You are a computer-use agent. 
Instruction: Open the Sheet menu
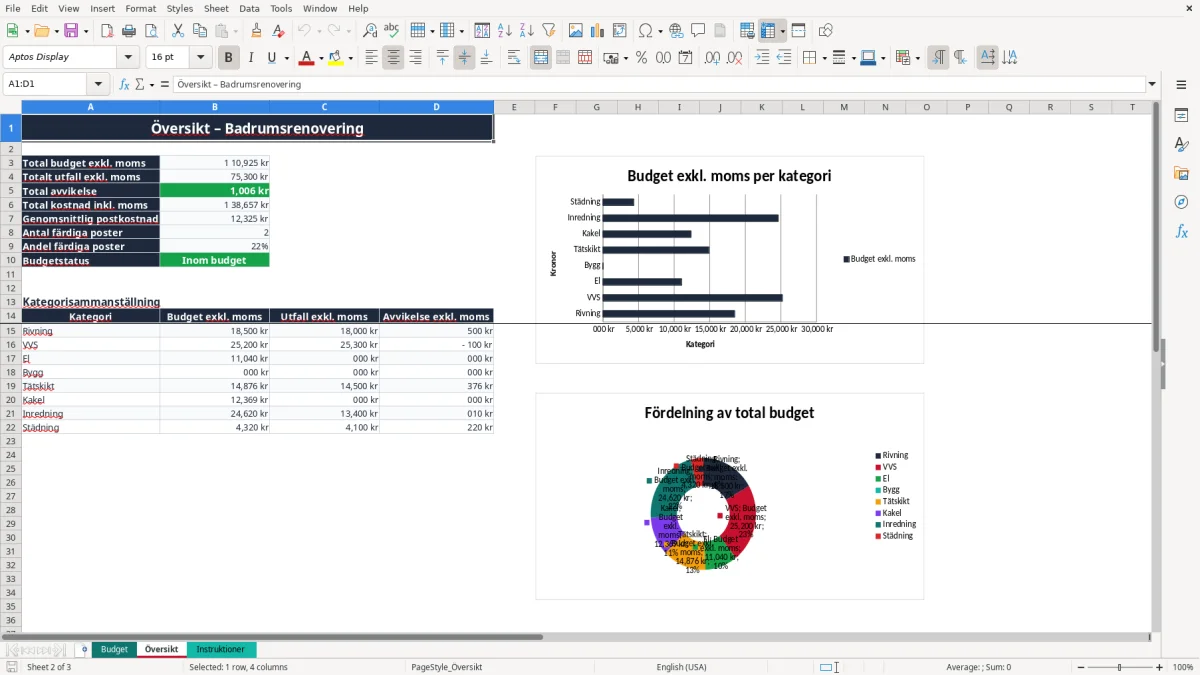point(216,8)
